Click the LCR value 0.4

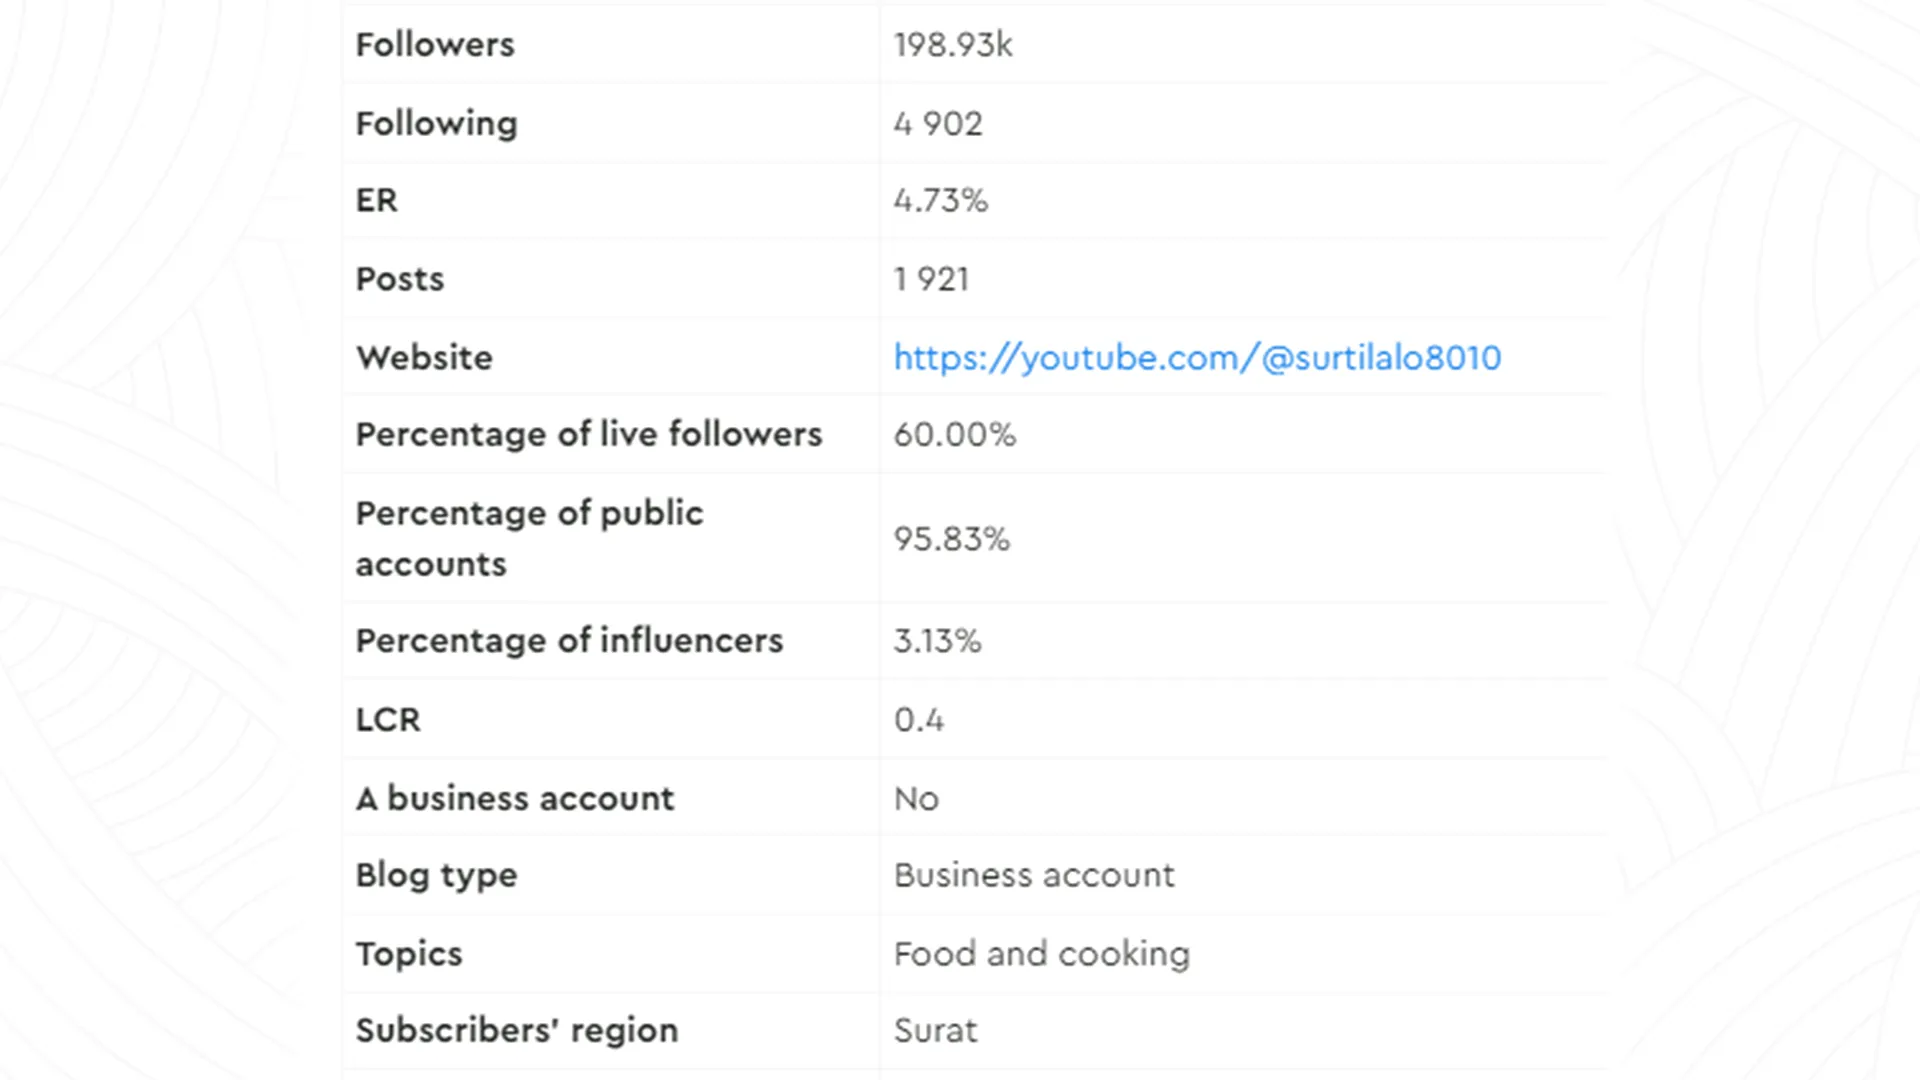coord(918,720)
